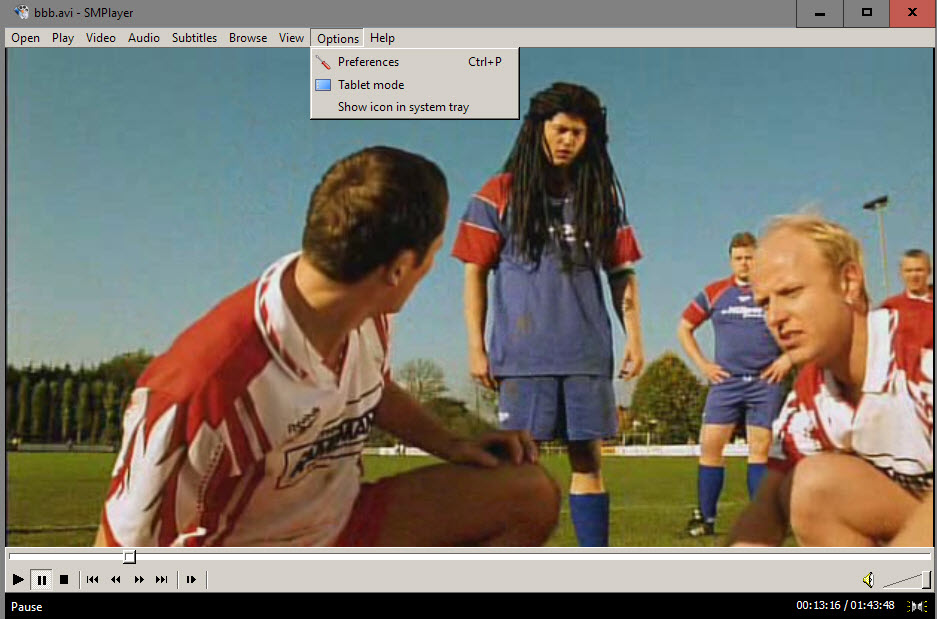Maximize the SMPlayer window
This screenshot has height=619, width=937.
click(x=866, y=13)
